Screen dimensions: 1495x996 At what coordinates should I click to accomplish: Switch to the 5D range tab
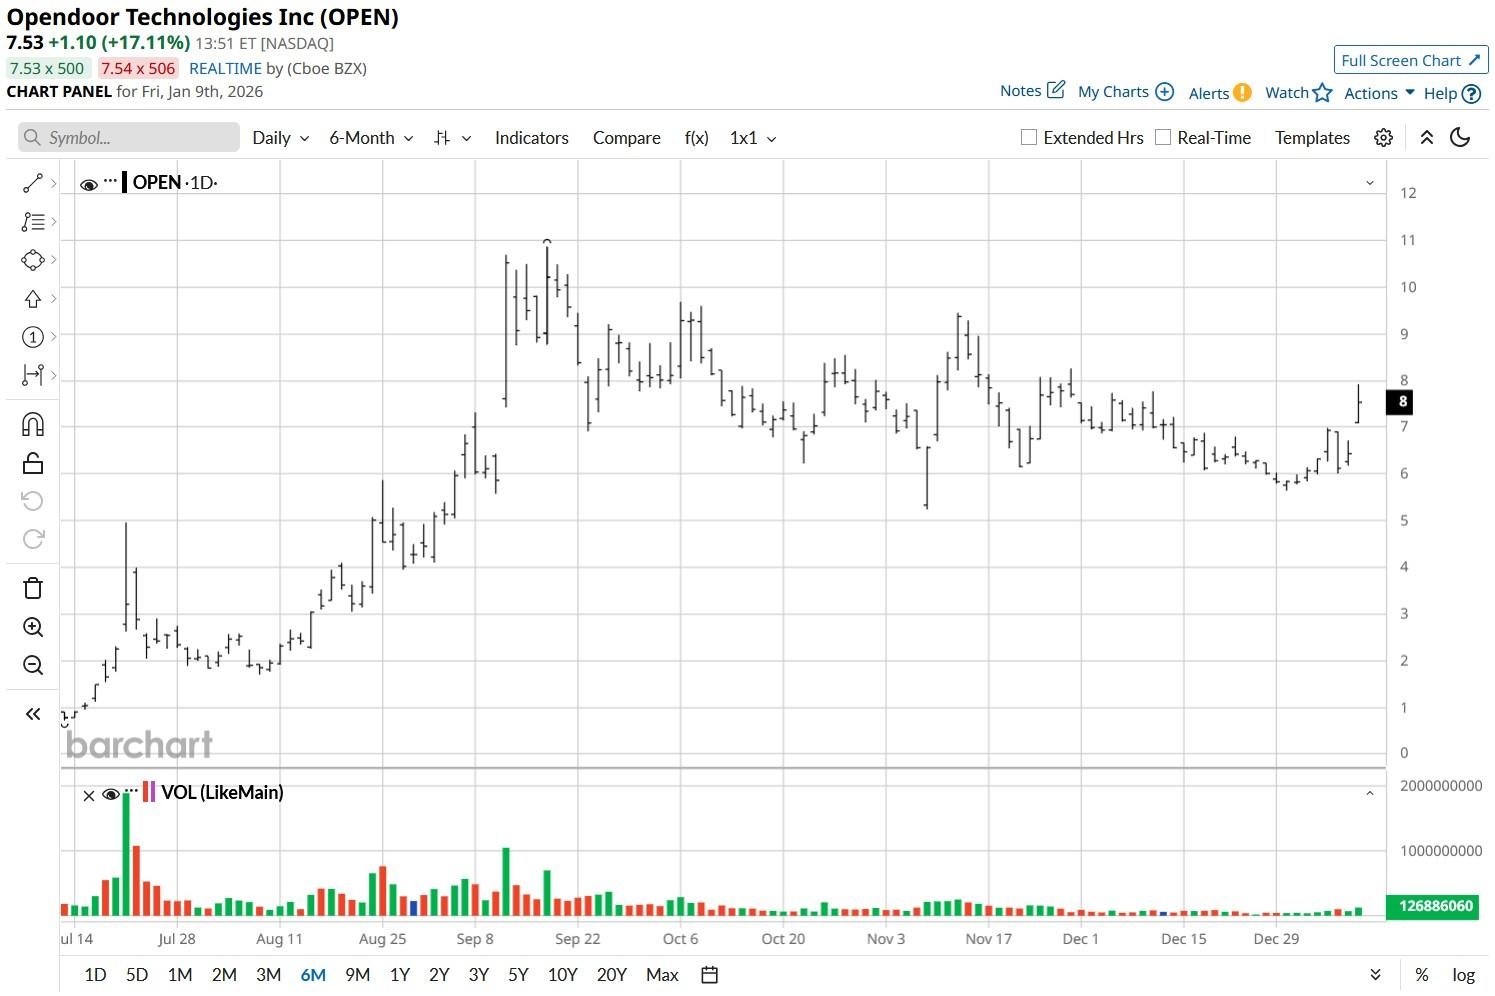point(137,975)
